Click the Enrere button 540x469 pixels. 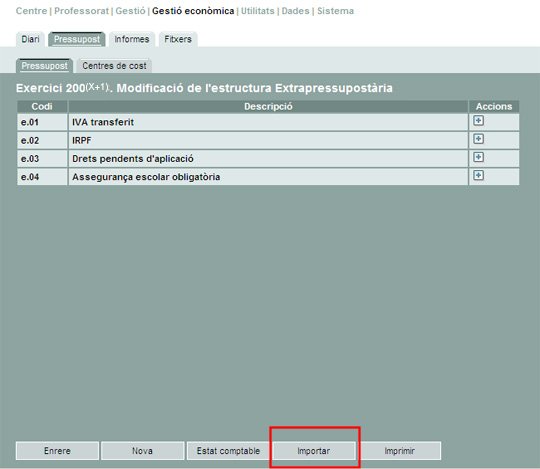pos(57,451)
